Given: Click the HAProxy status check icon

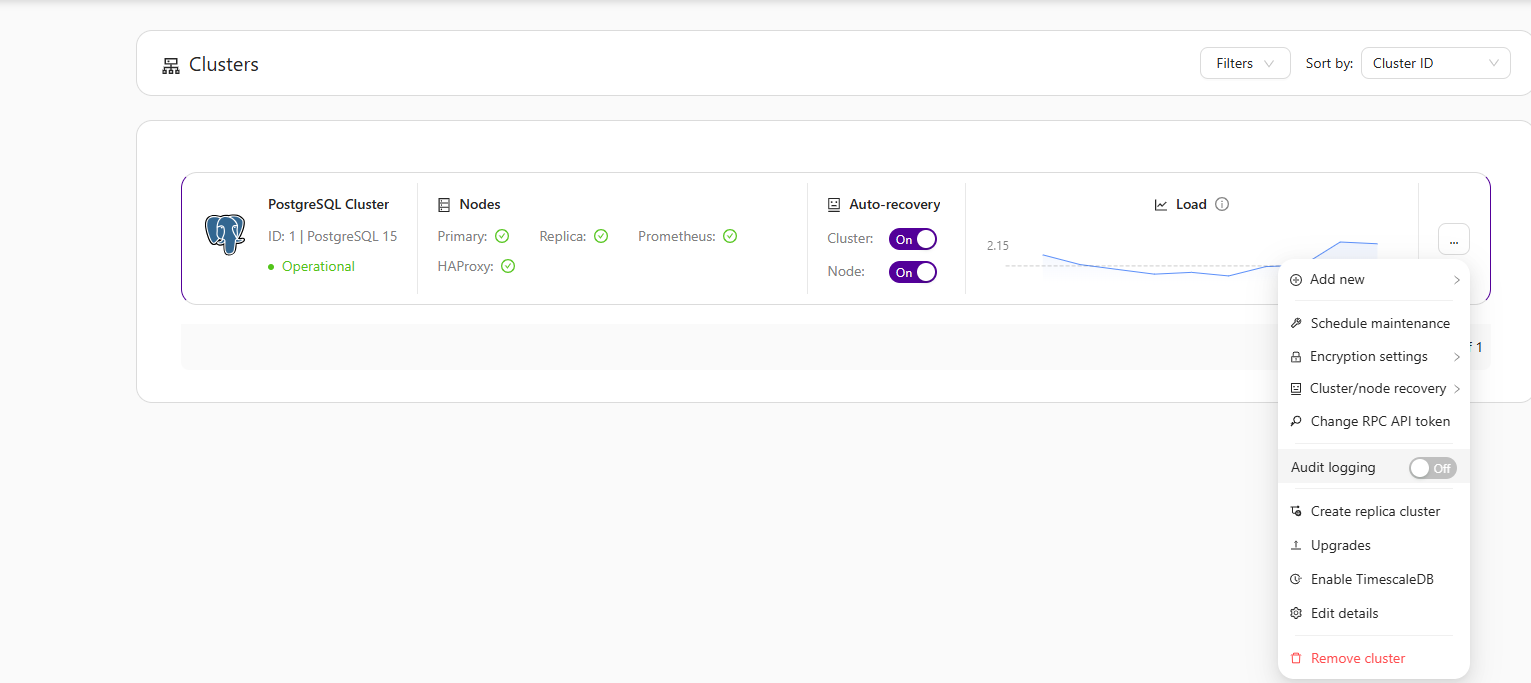Looking at the screenshot, I should click(x=508, y=266).
